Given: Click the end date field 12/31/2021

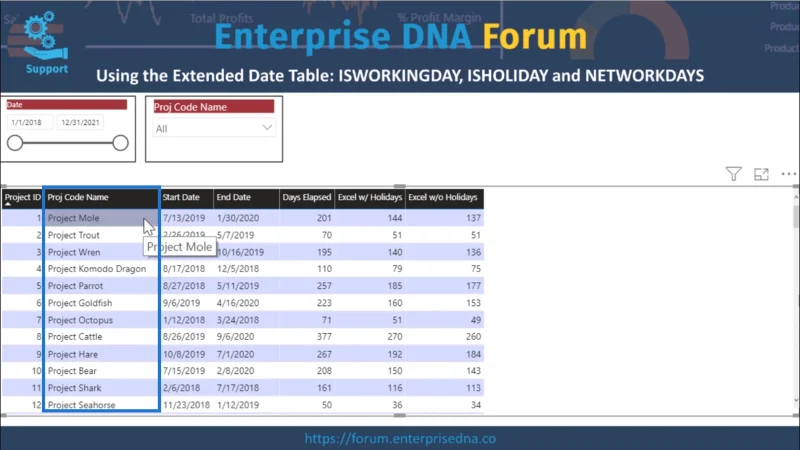Looking at the screenshot, I should [81, 122].
